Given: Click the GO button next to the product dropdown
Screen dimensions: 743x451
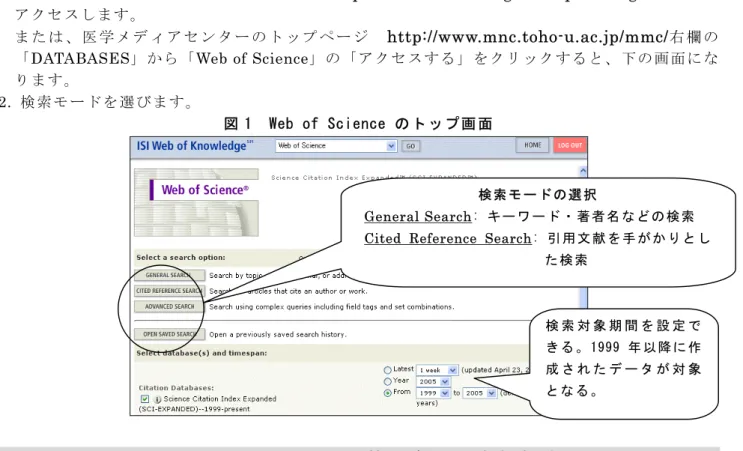Looking at the screenshot, I should [410, 146].
